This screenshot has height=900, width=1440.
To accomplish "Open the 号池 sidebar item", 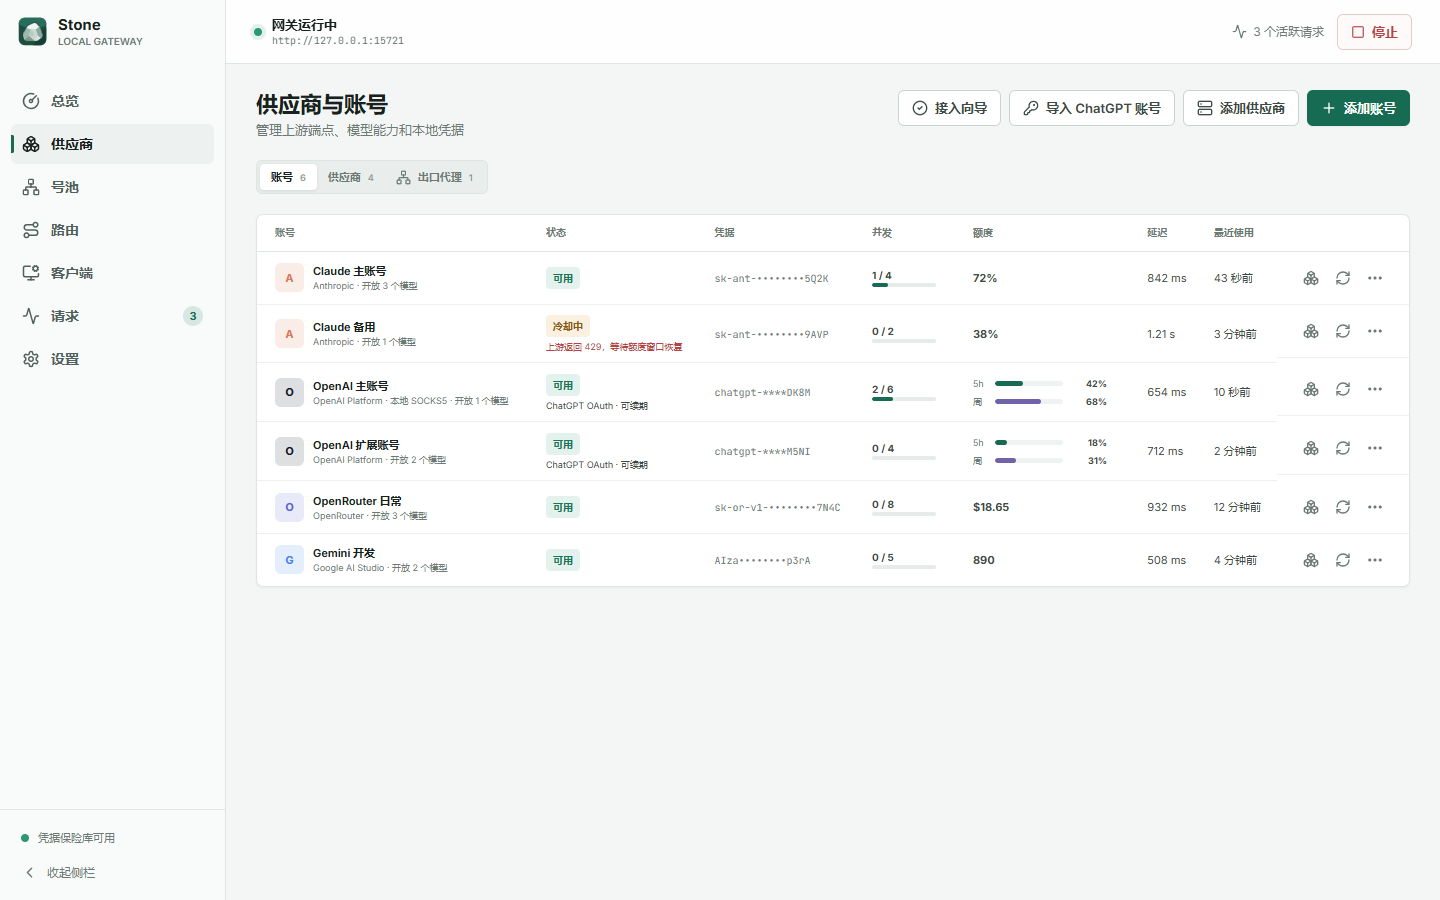I will click(x=112, y=187).
